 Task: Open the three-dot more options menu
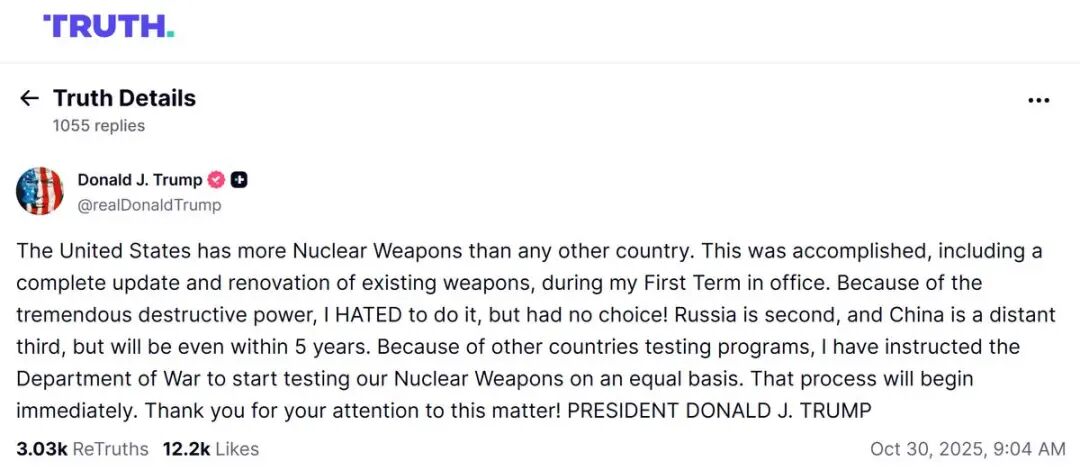click(1039, 100)
